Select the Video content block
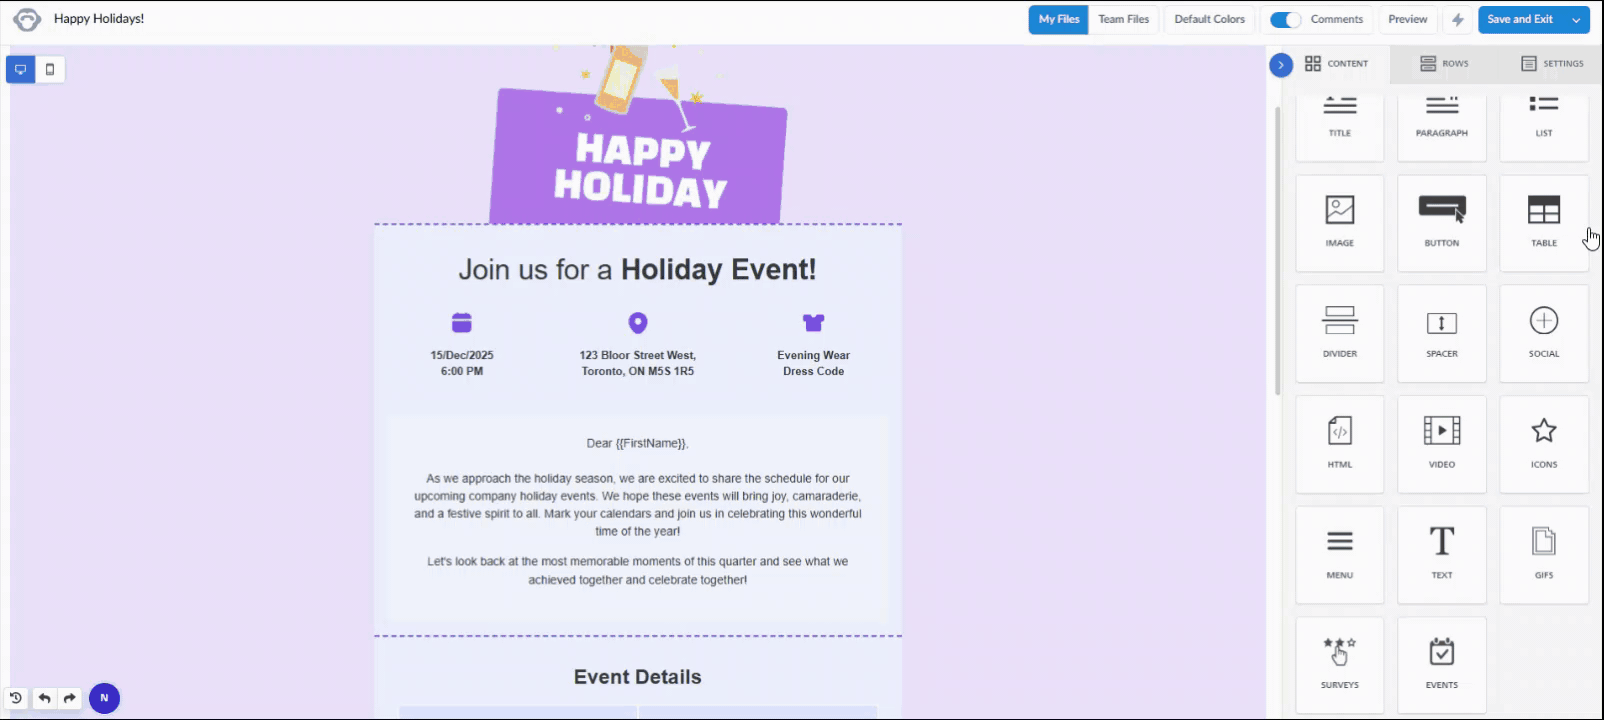1604x720 pixels. coord(1441,445)
